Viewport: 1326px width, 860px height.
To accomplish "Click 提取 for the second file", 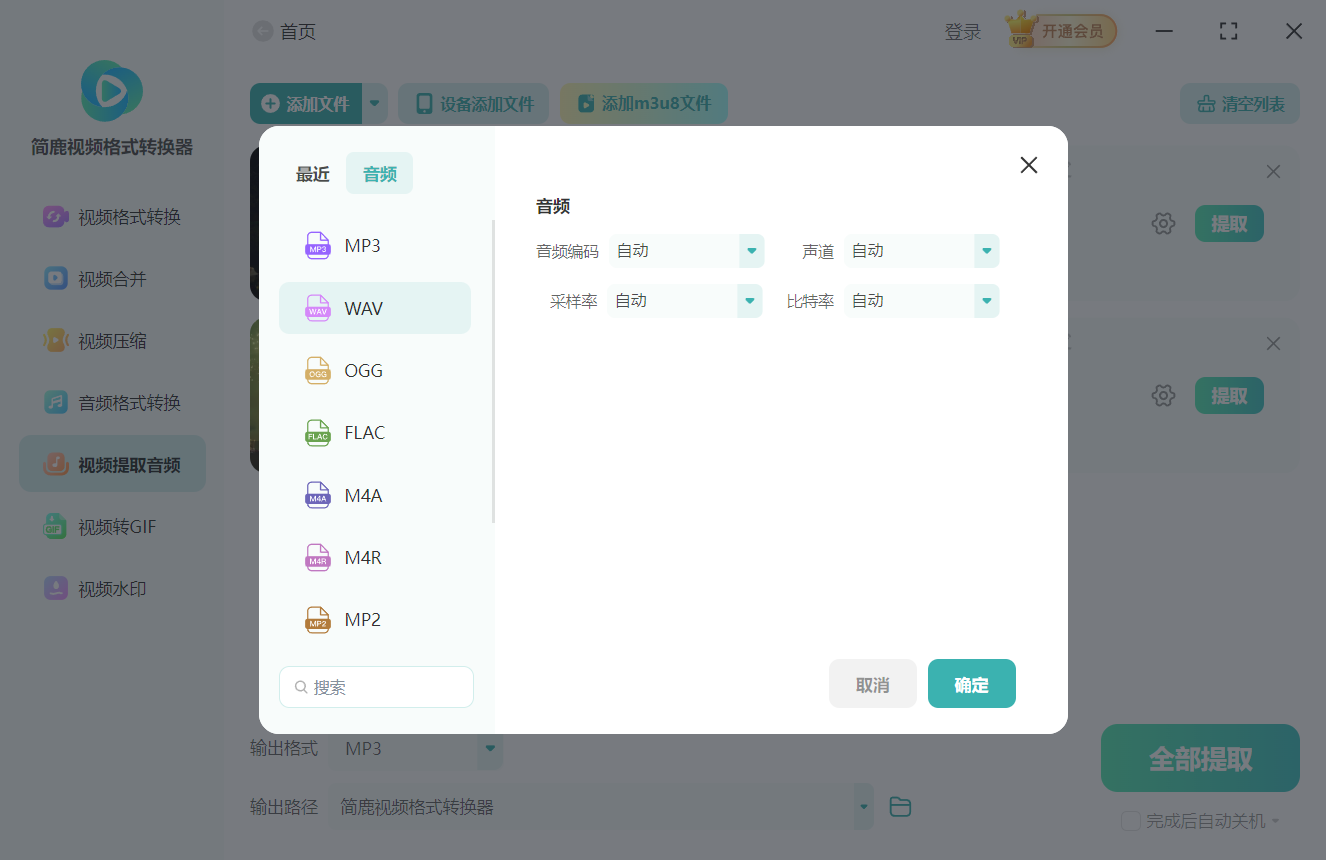I will (x=1229, y=396).
